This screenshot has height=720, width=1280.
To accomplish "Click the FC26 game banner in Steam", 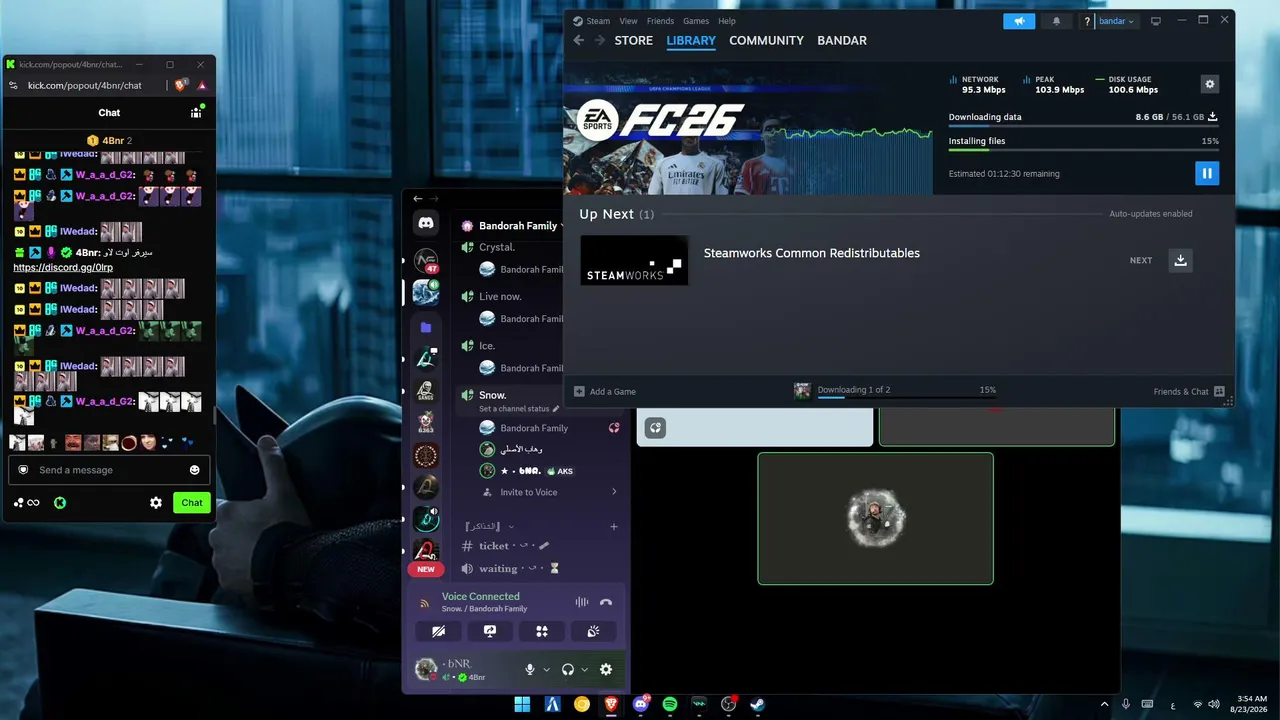I will (x=750, y=130).
